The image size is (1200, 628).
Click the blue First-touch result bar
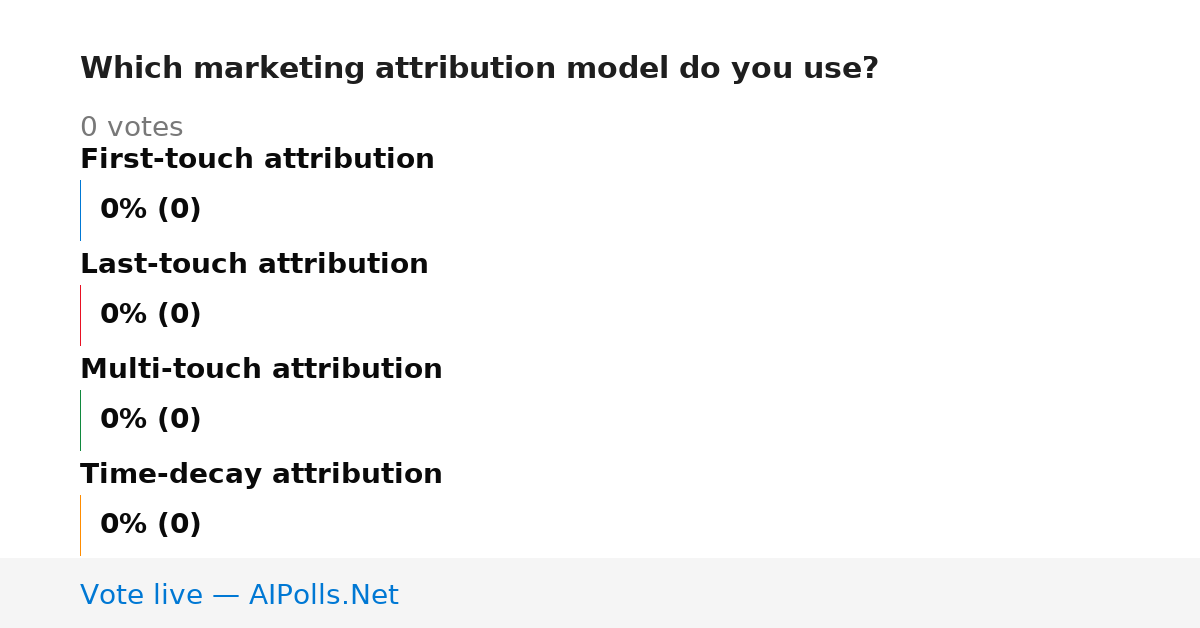pos(80,210)
